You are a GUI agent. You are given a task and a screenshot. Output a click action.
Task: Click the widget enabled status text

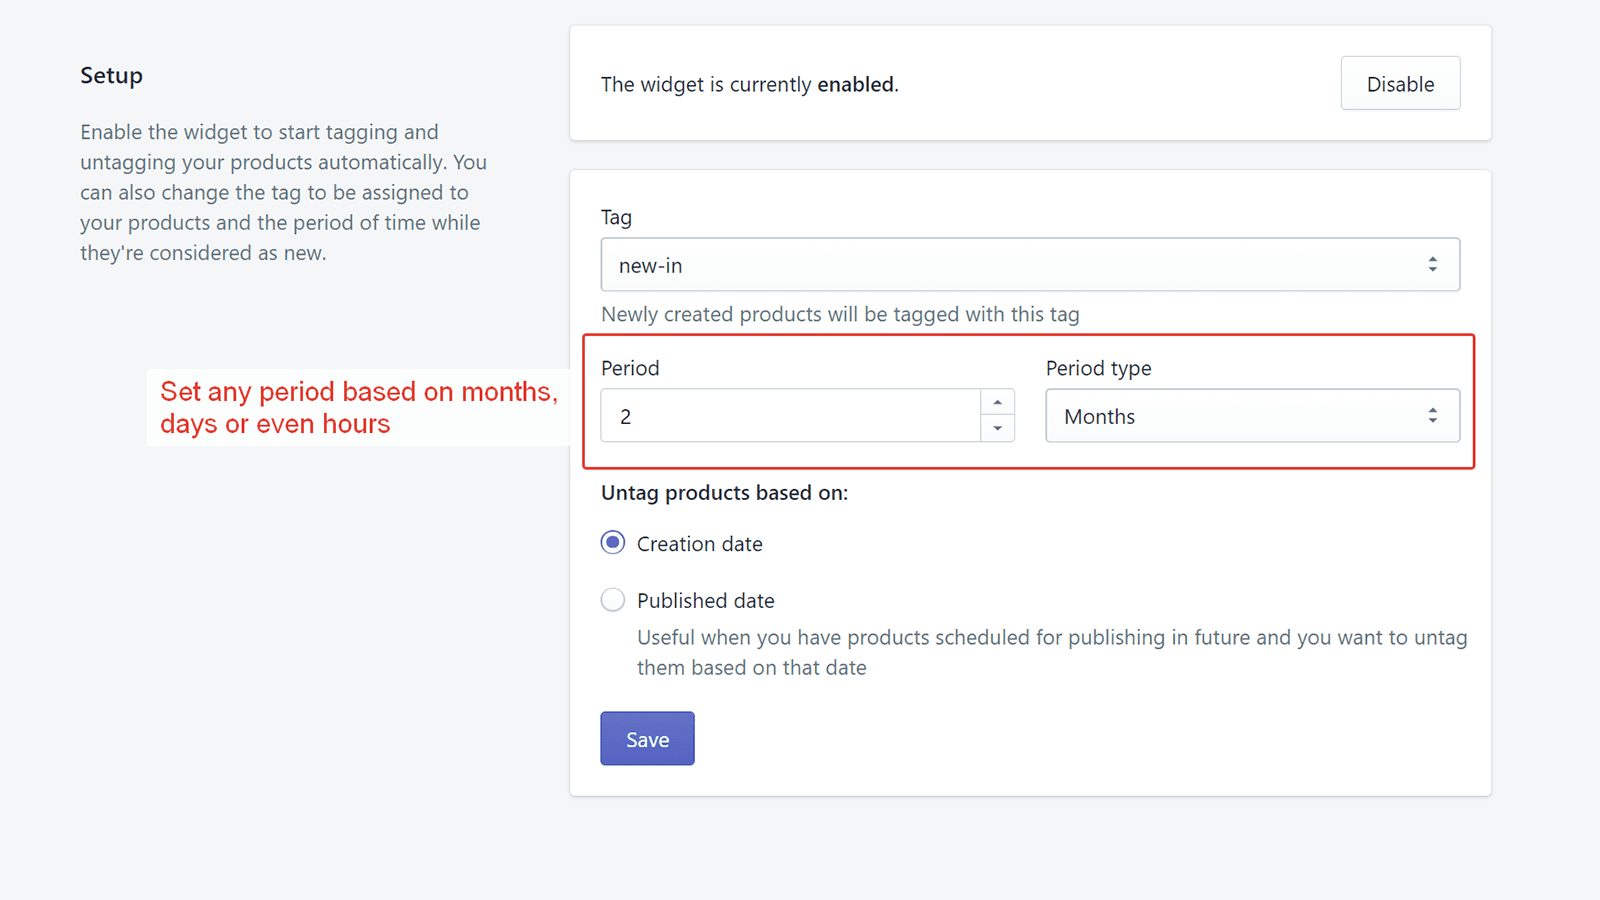pos(749,85)
